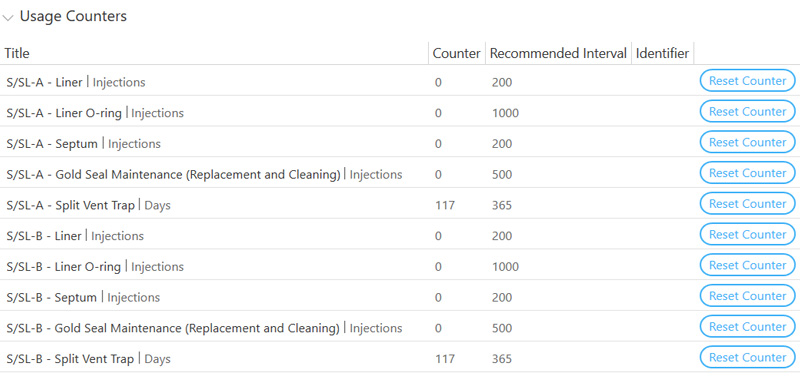Reset counter for S/SL-B Liner O-ring
Viewport: 800px width, 378px height.
[747, 265]
